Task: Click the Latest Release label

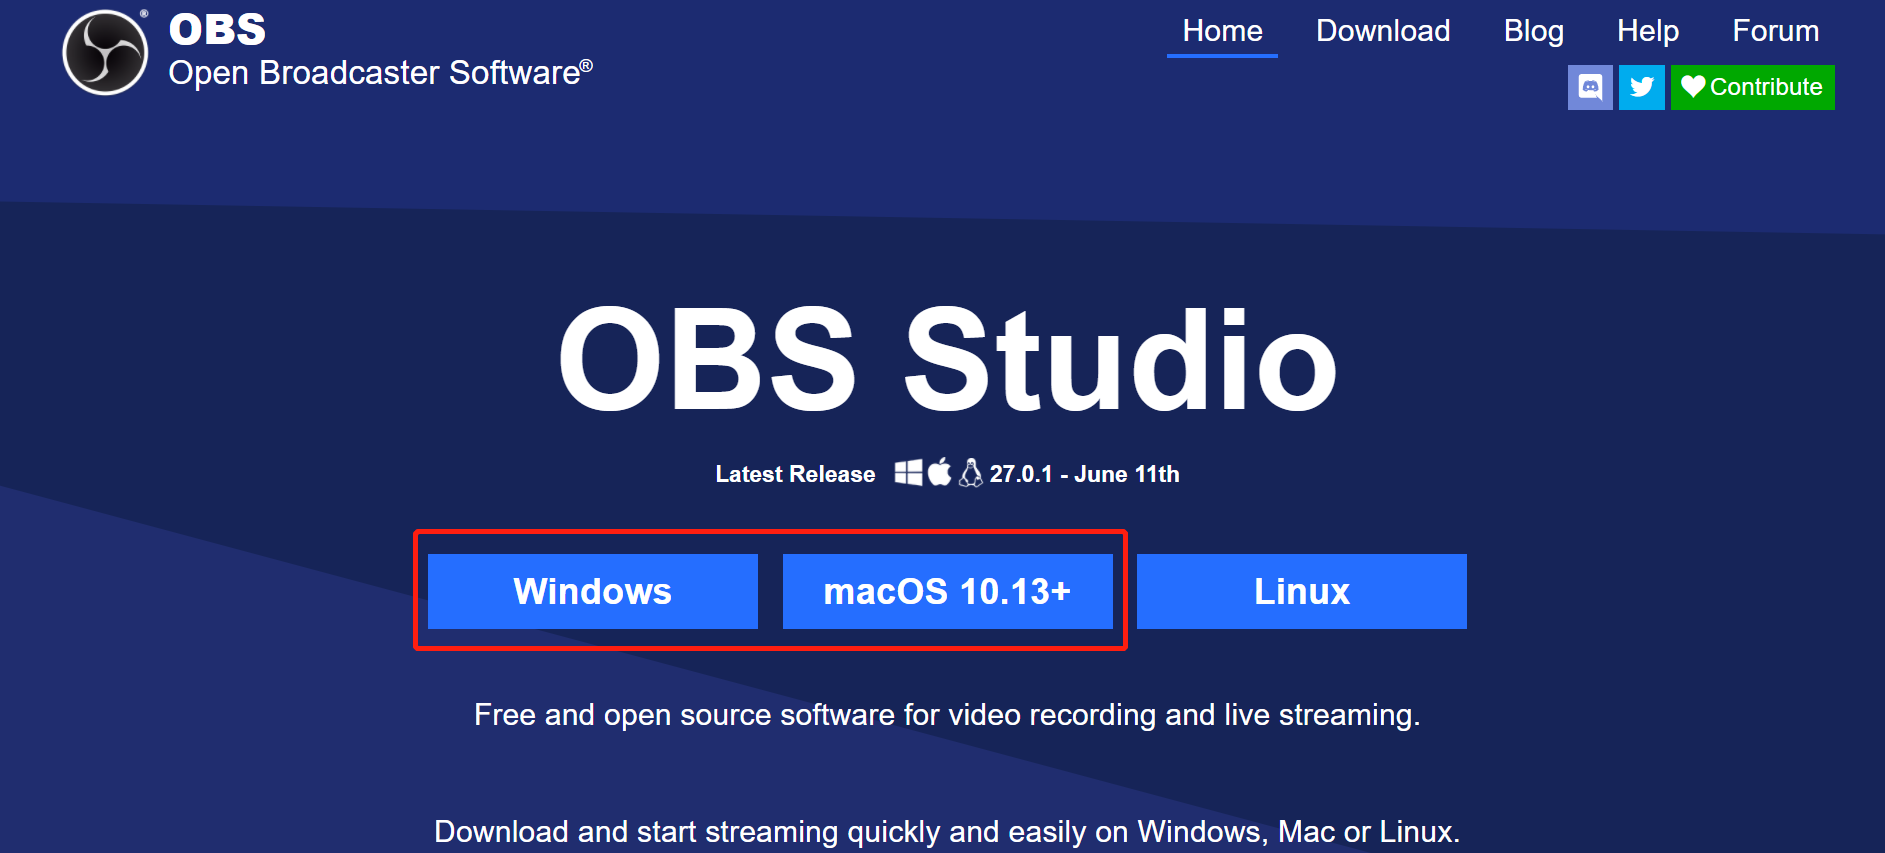Action: coord(795,474)
